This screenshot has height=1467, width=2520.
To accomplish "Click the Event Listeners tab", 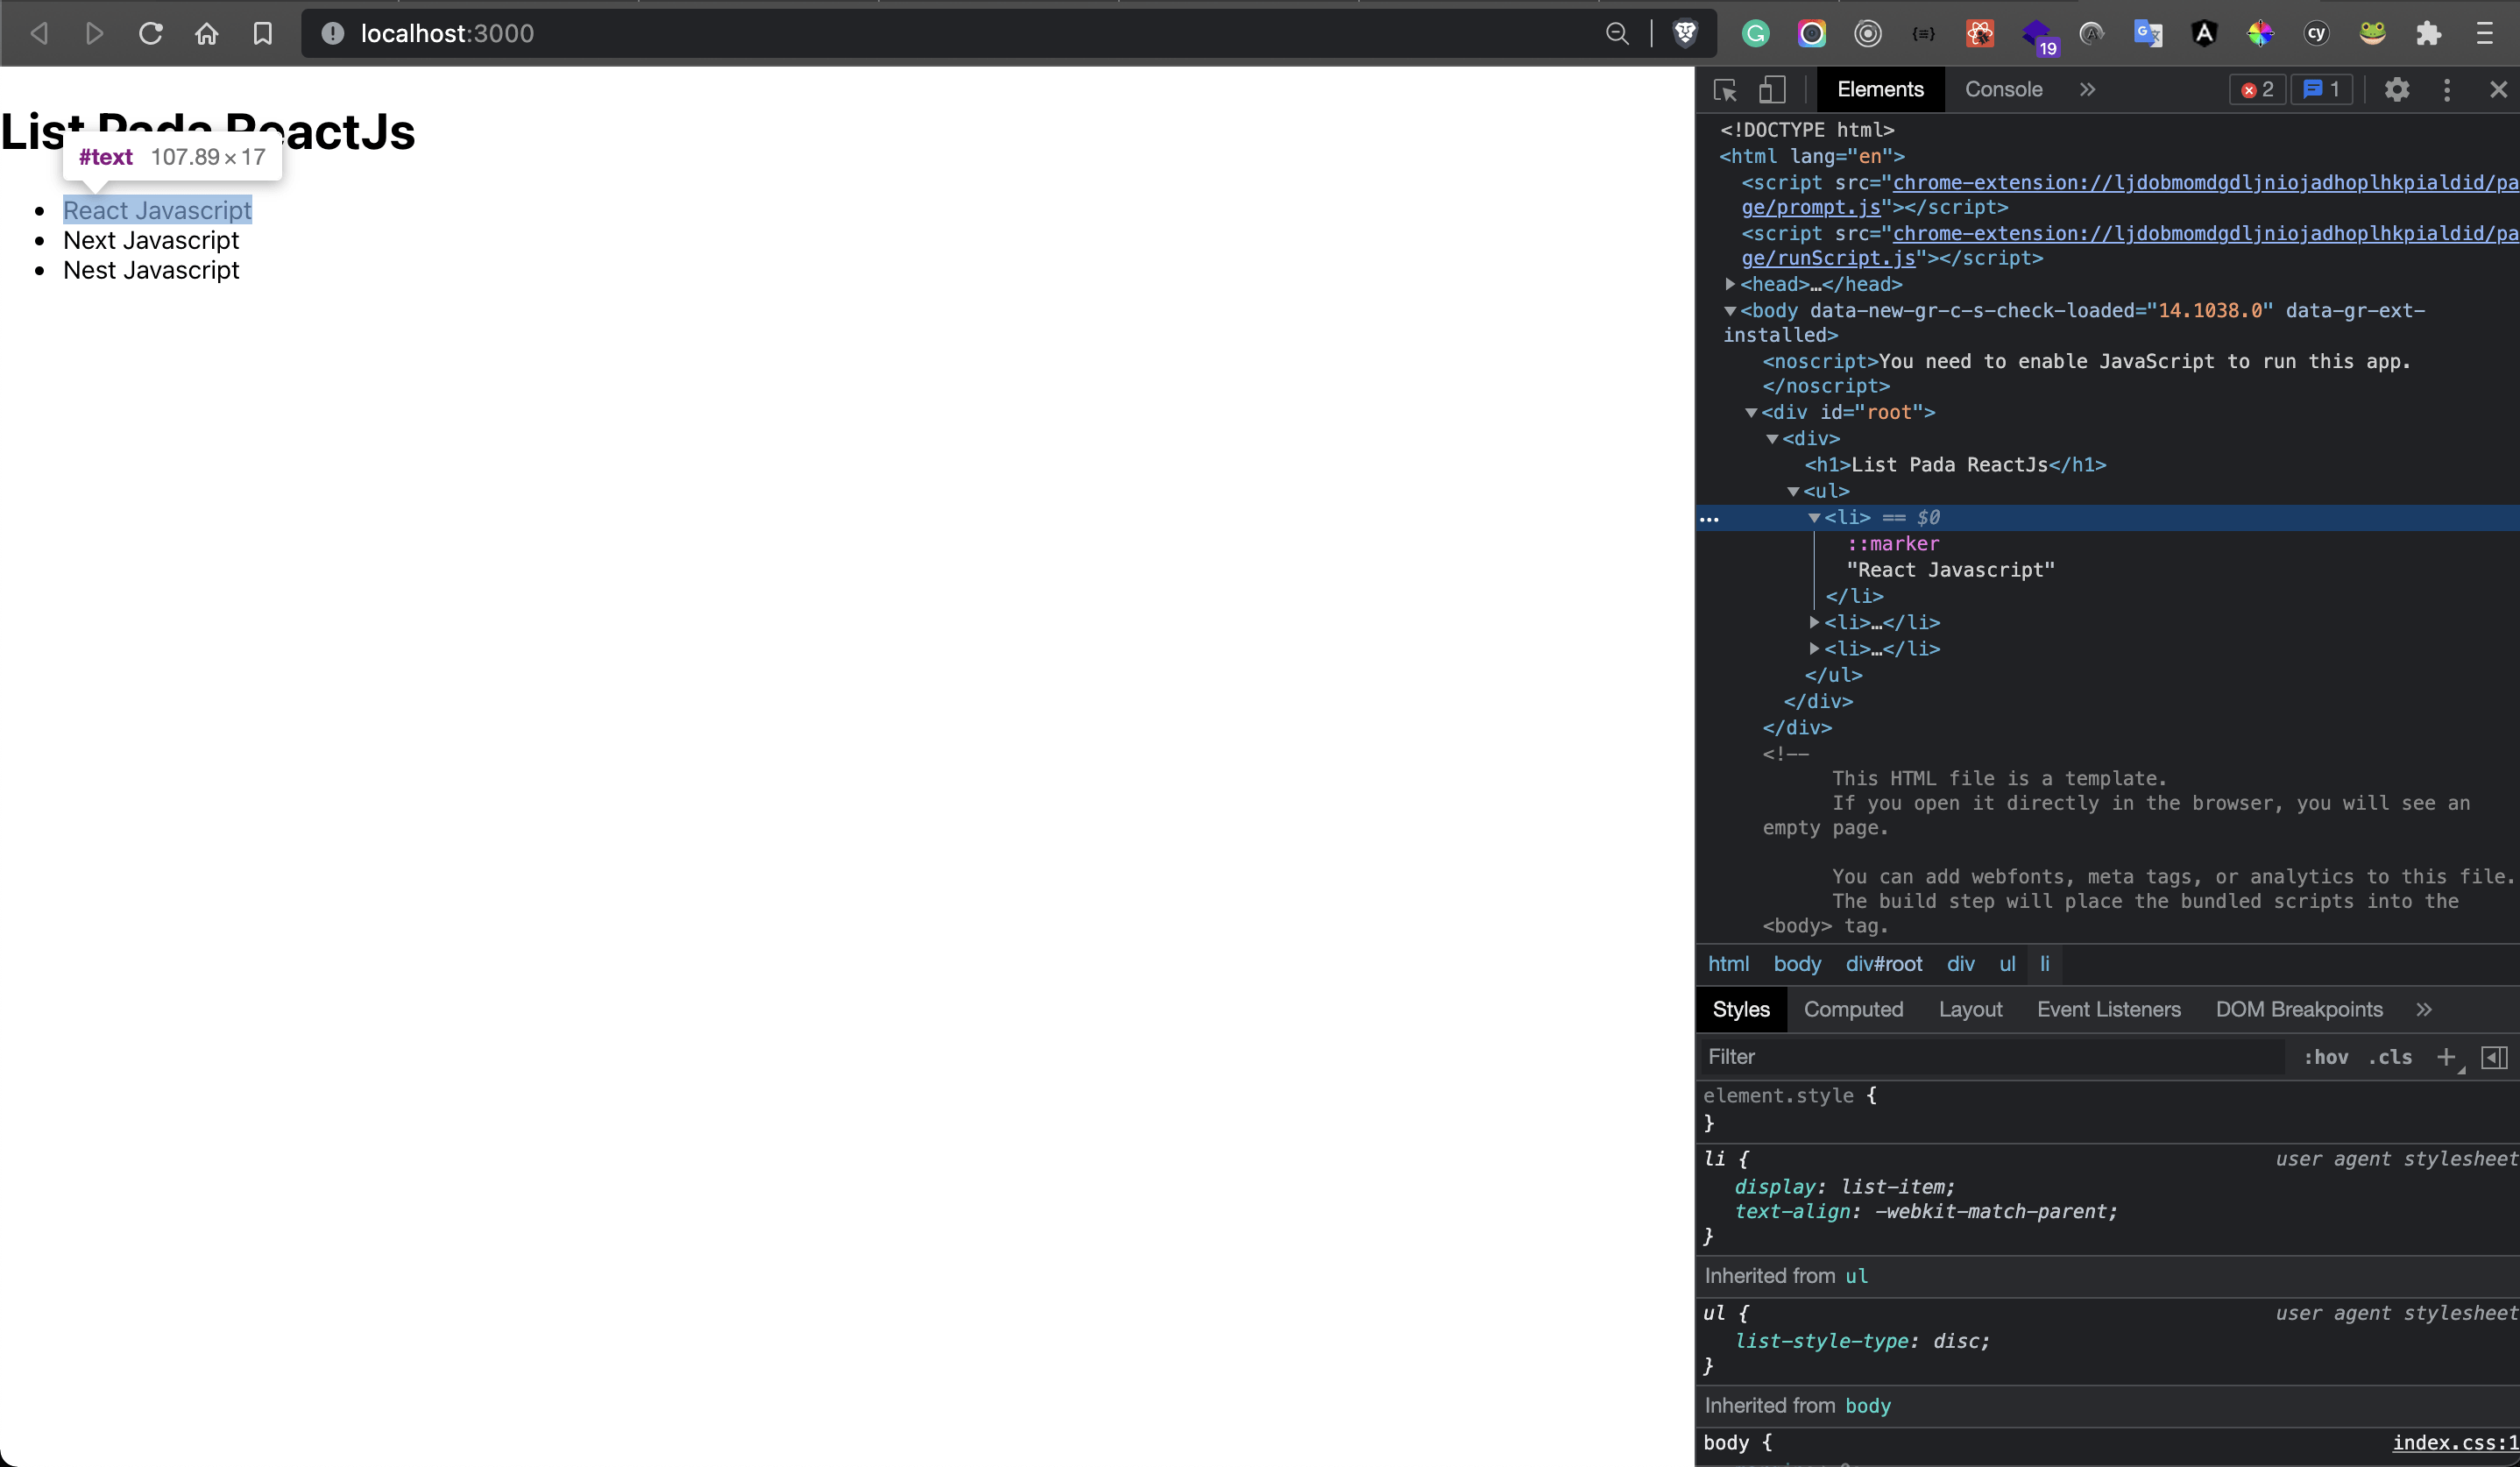I will [2108, 1010].
